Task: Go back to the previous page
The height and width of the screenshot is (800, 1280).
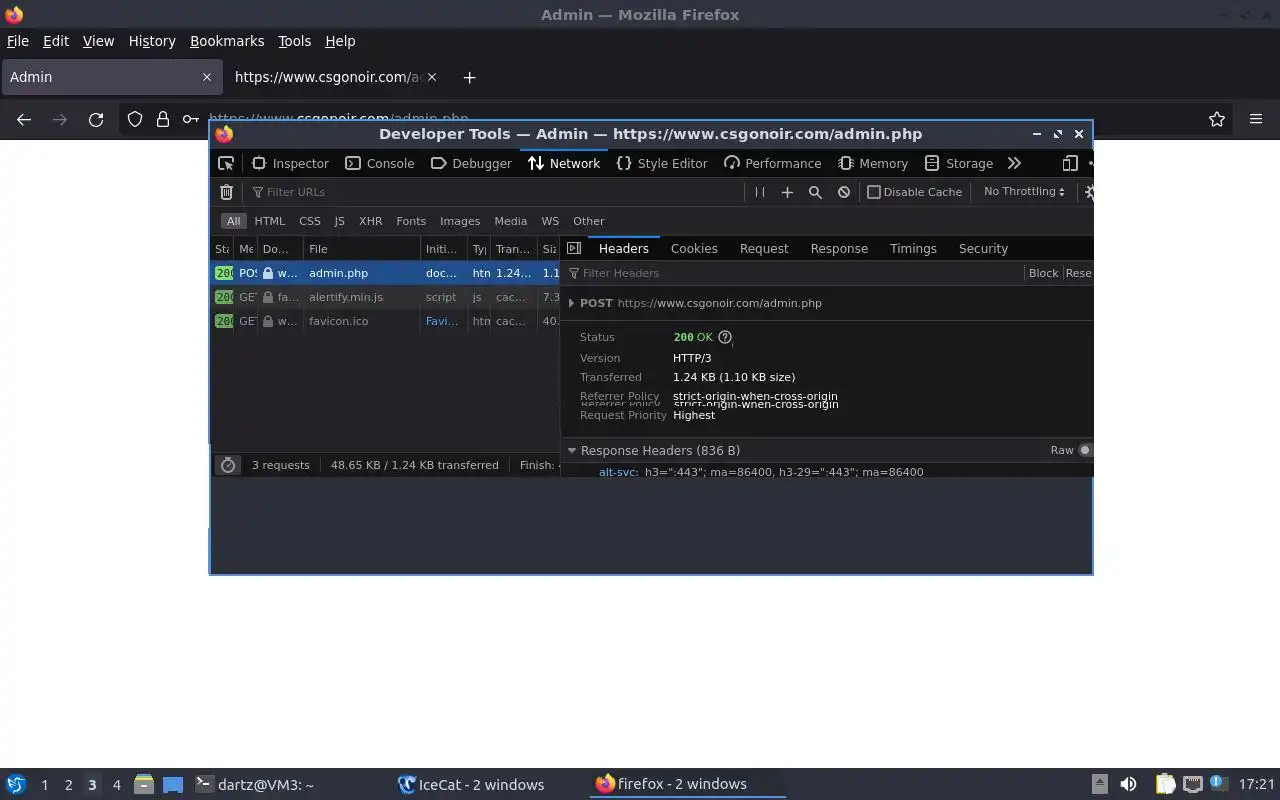Action: point(24,119)
